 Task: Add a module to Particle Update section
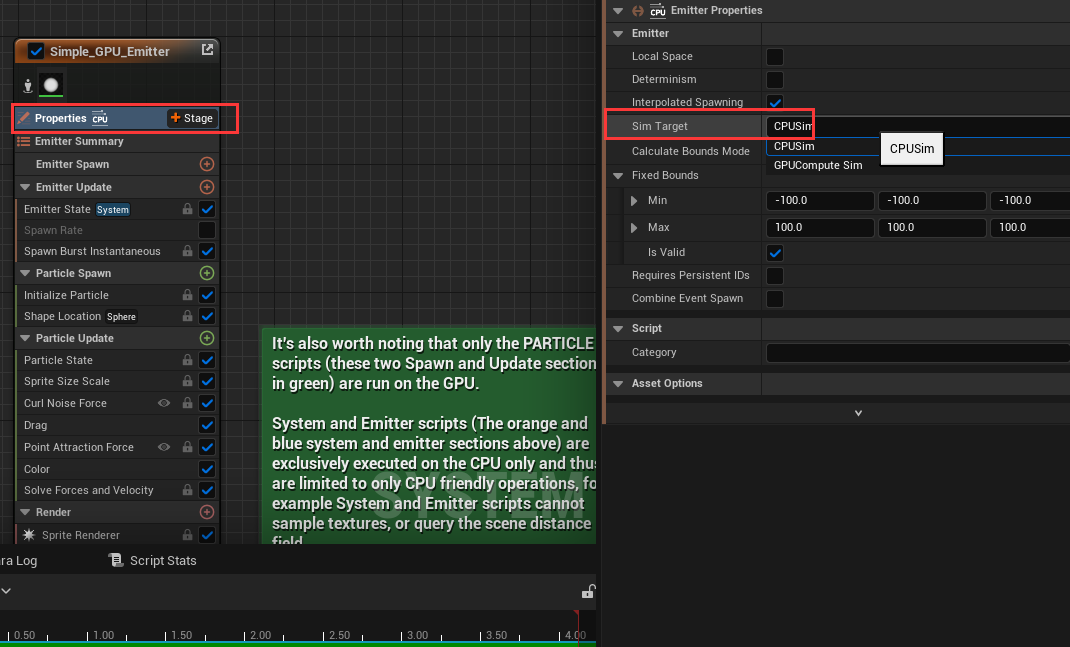pyautogui.click(x=207, y=338)
